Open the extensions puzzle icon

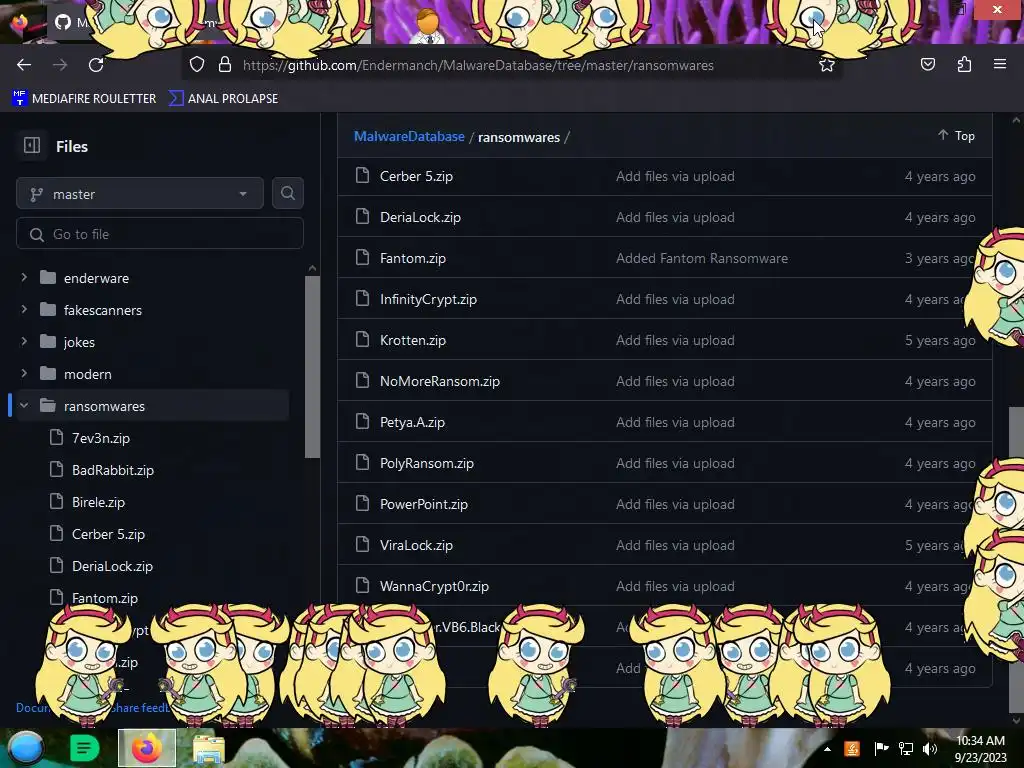(x=964, y=65)
